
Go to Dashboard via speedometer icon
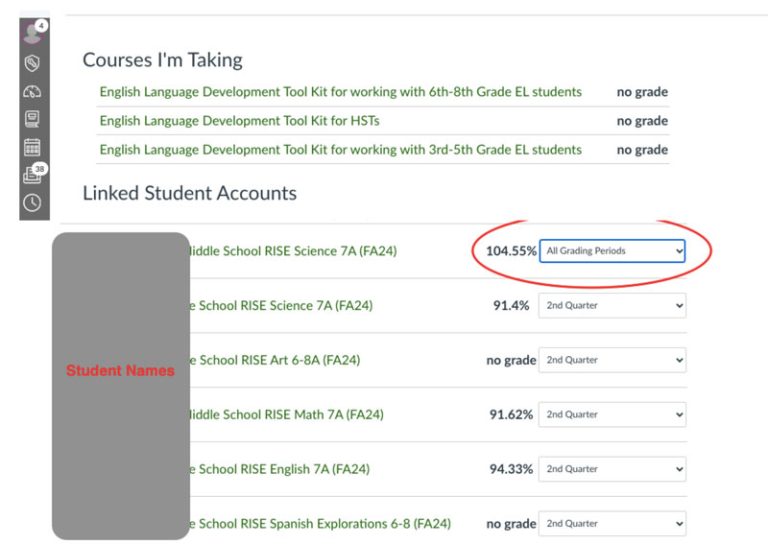[32, 91]
